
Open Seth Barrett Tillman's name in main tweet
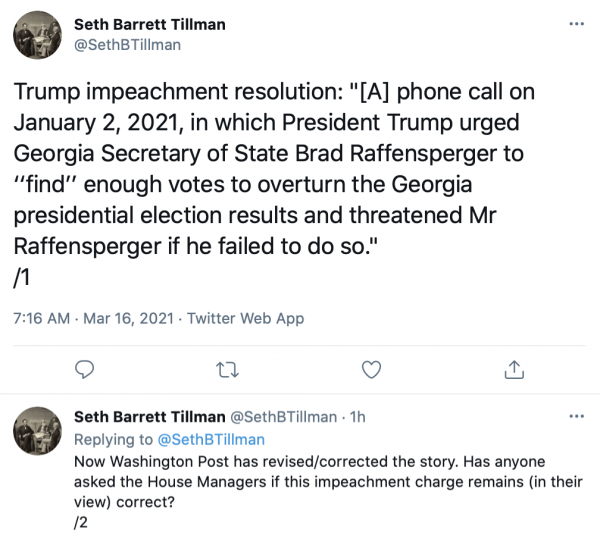tap(150, 24)
